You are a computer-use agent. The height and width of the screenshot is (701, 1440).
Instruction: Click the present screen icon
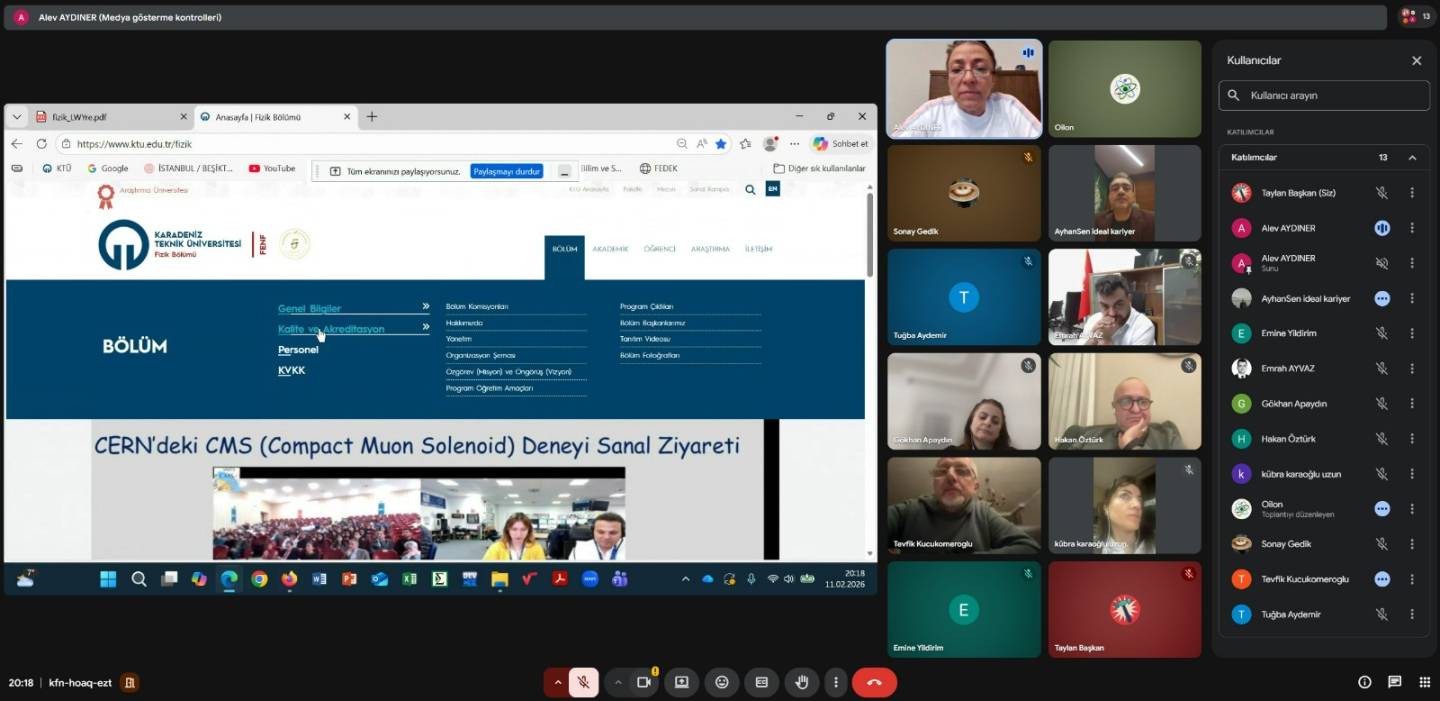[x=681, y=682]
